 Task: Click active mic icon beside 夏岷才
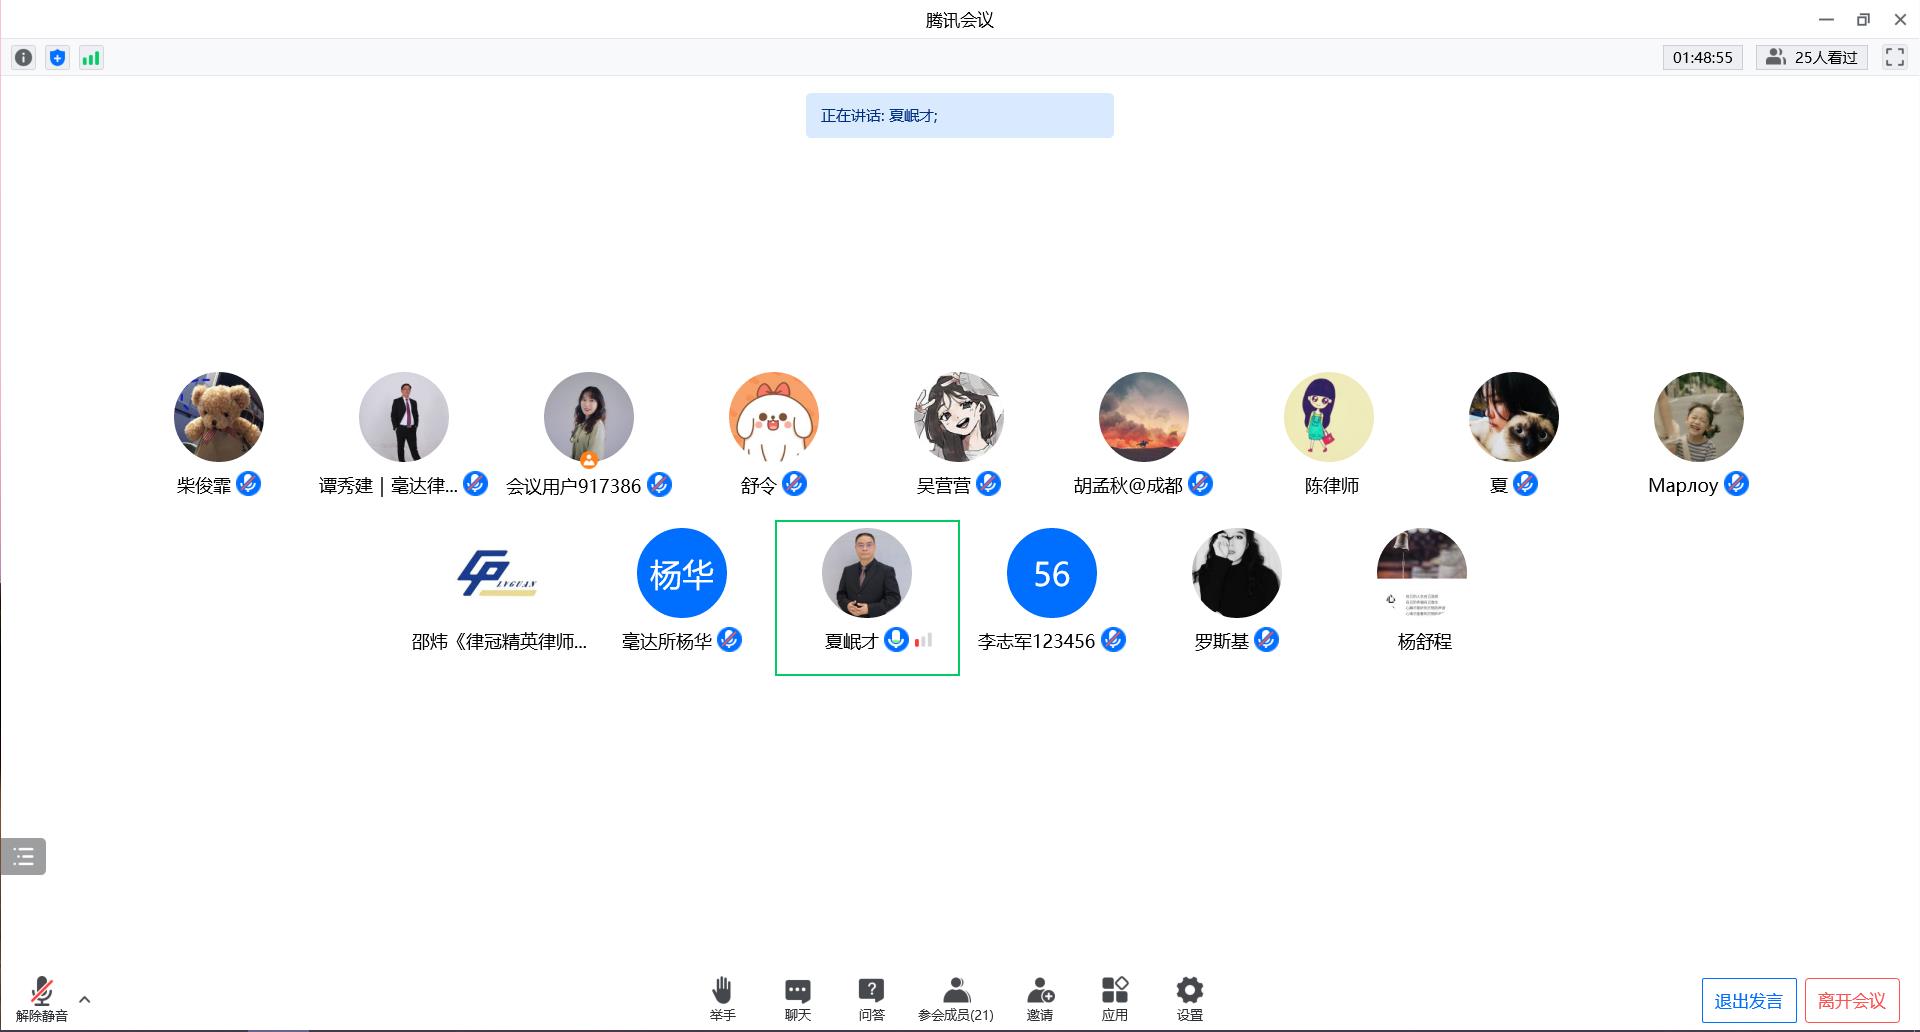coord(897,640)
